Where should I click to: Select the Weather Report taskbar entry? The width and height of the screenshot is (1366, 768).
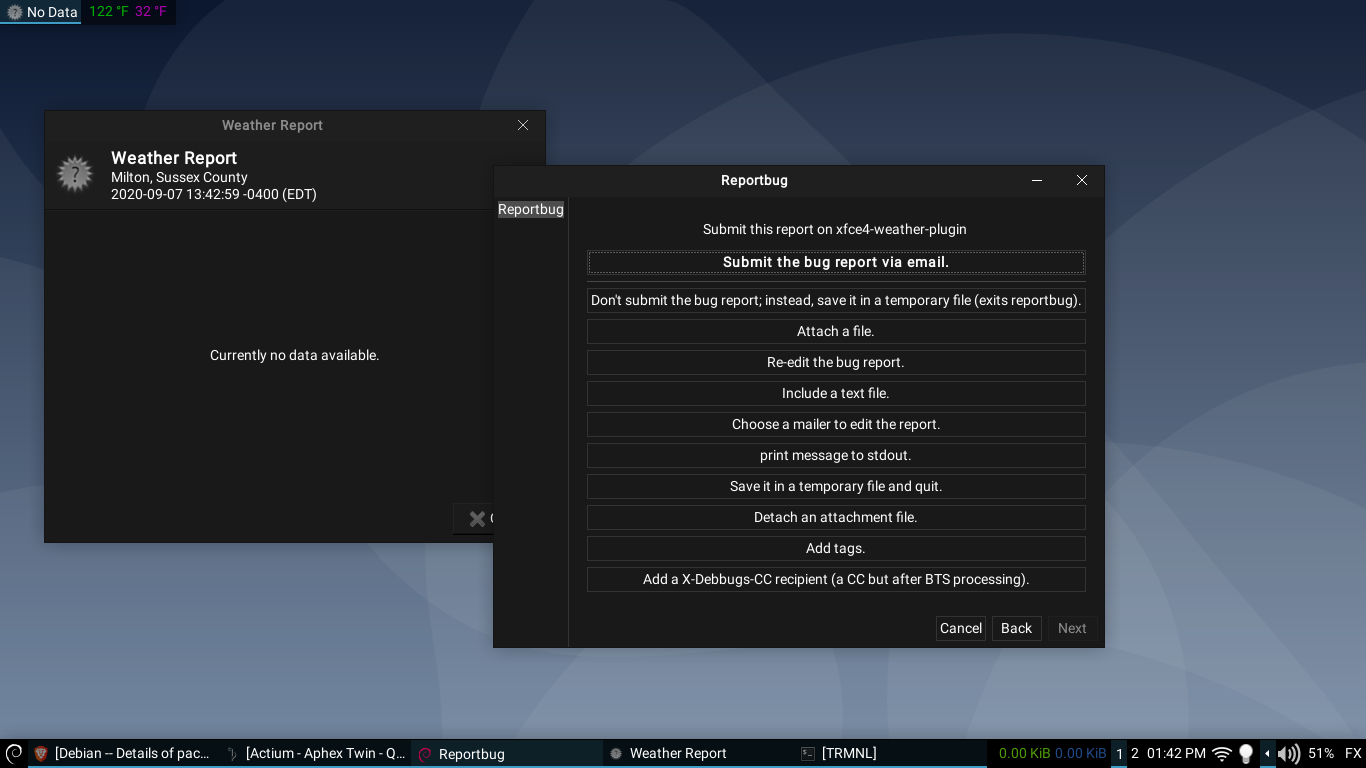click(x=698, y=753)
